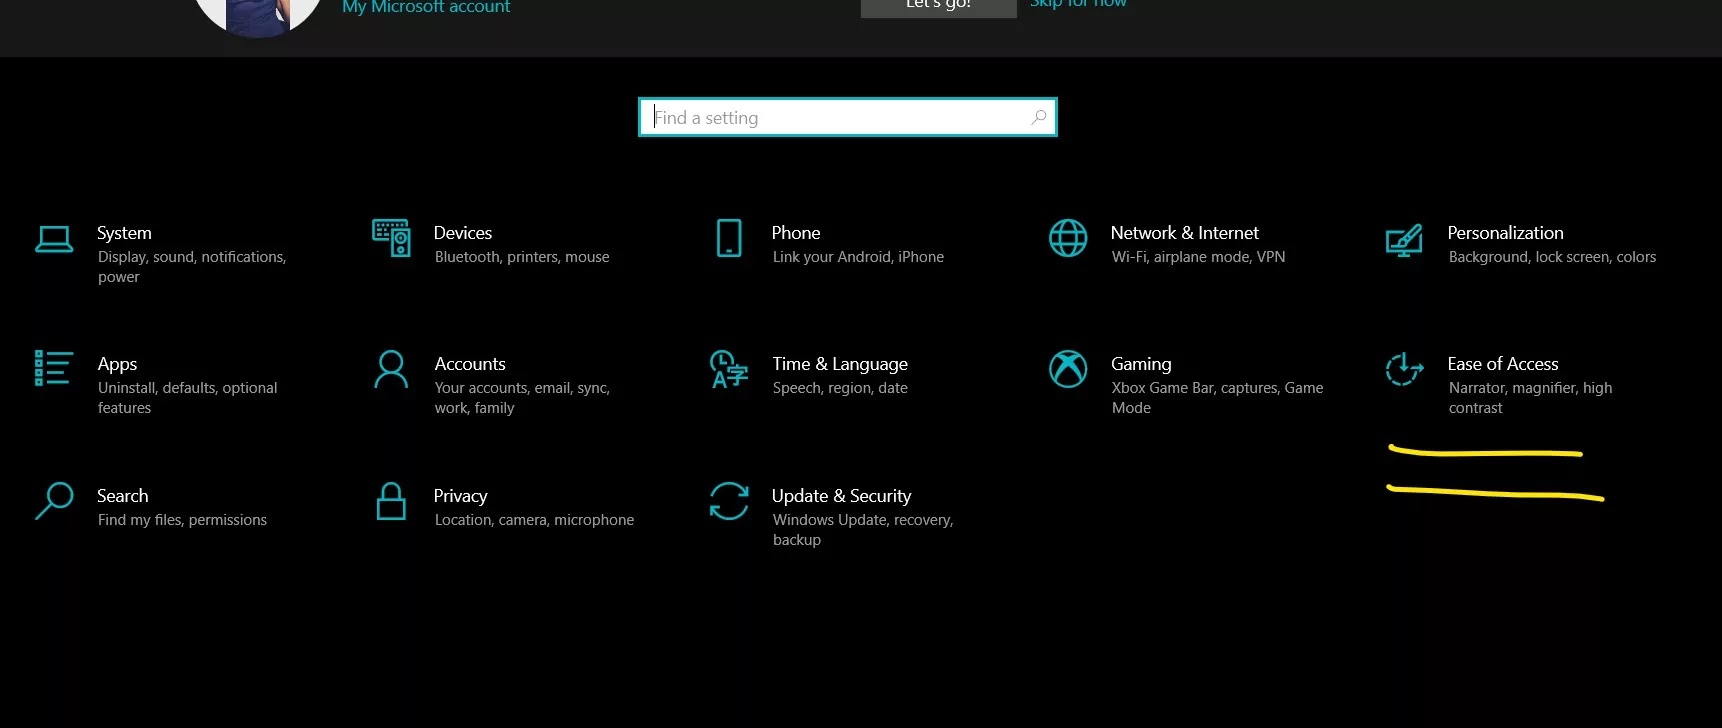Click 'Windows Update, recovery, backup' description
Screen dimensions: 1722x728
863,530
